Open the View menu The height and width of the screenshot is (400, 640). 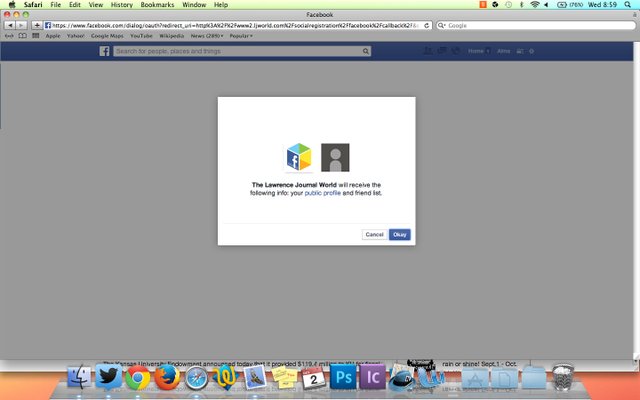(96, 4)
